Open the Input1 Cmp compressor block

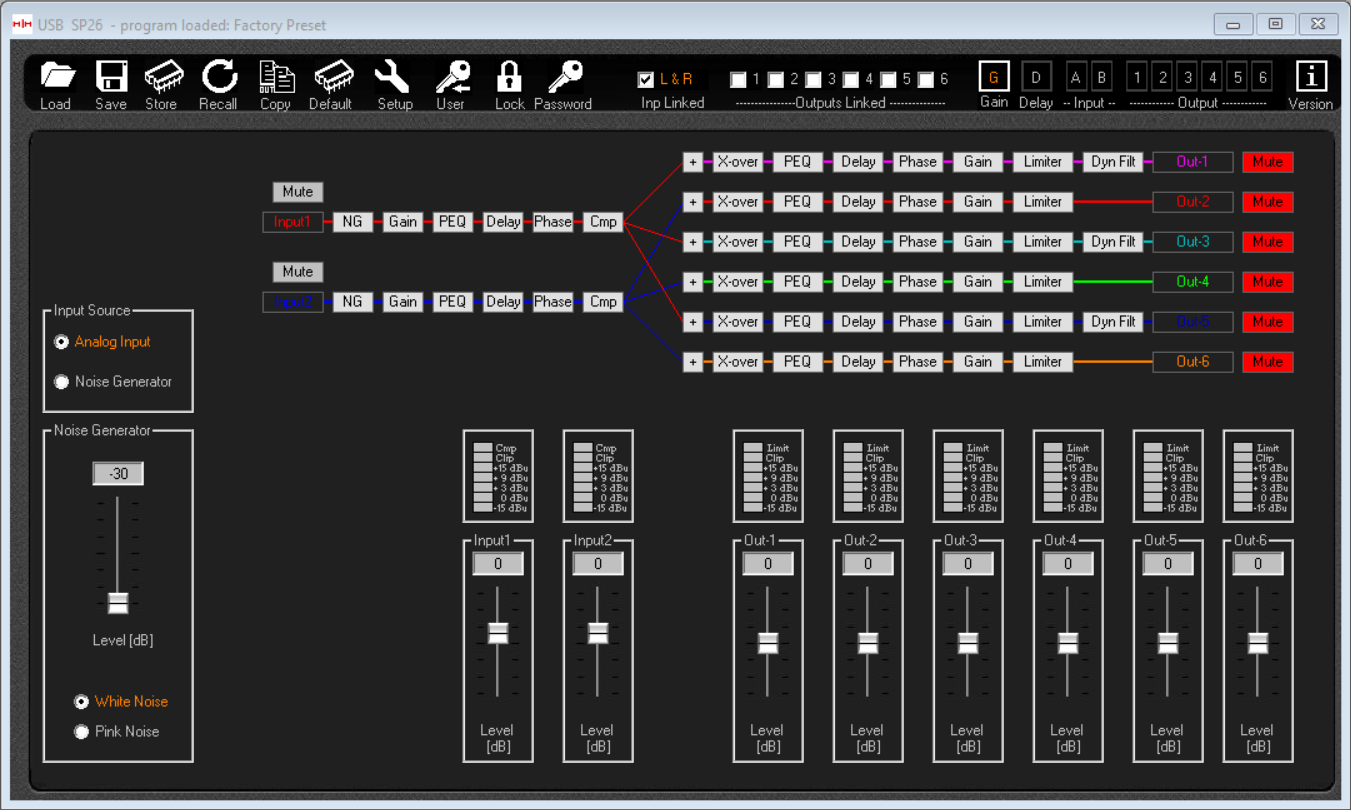[603, 222]
